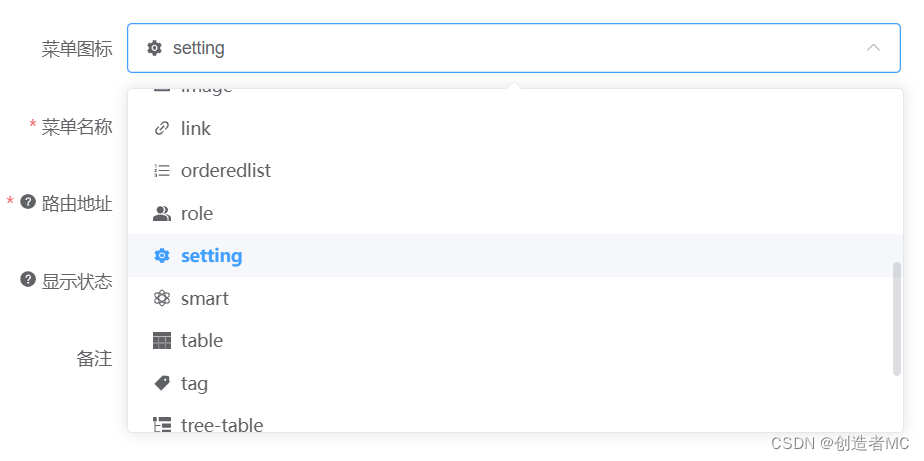Click the smart atom icon
The image size is (924, 461).
tap(162, 299)
